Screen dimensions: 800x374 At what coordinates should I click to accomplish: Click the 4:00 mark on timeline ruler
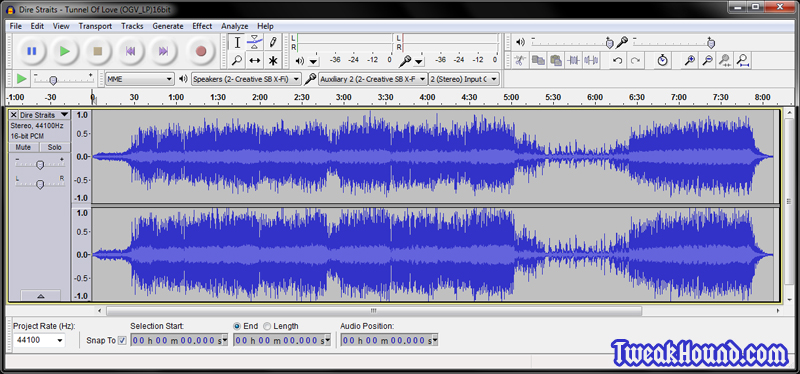pyautogui.click(x=427, y=97)
